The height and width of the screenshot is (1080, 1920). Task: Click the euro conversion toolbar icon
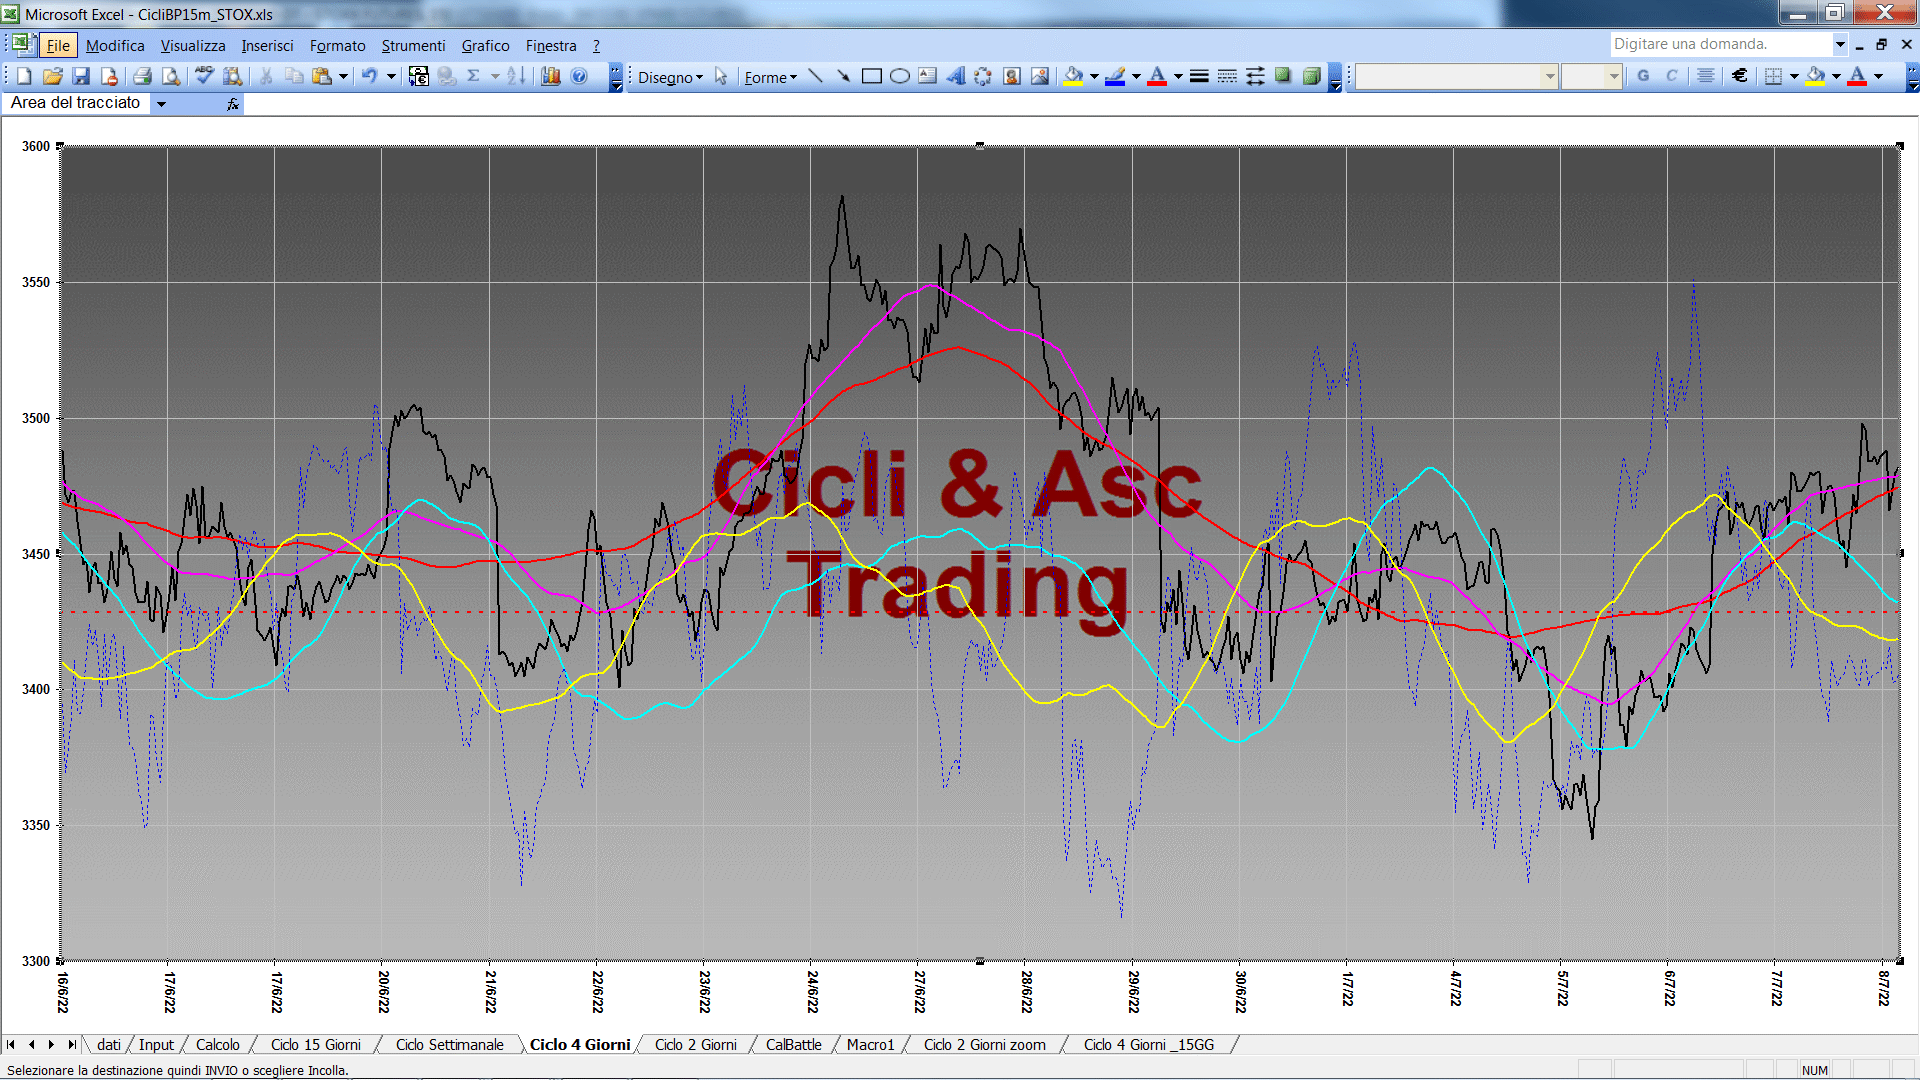(419, 77)
